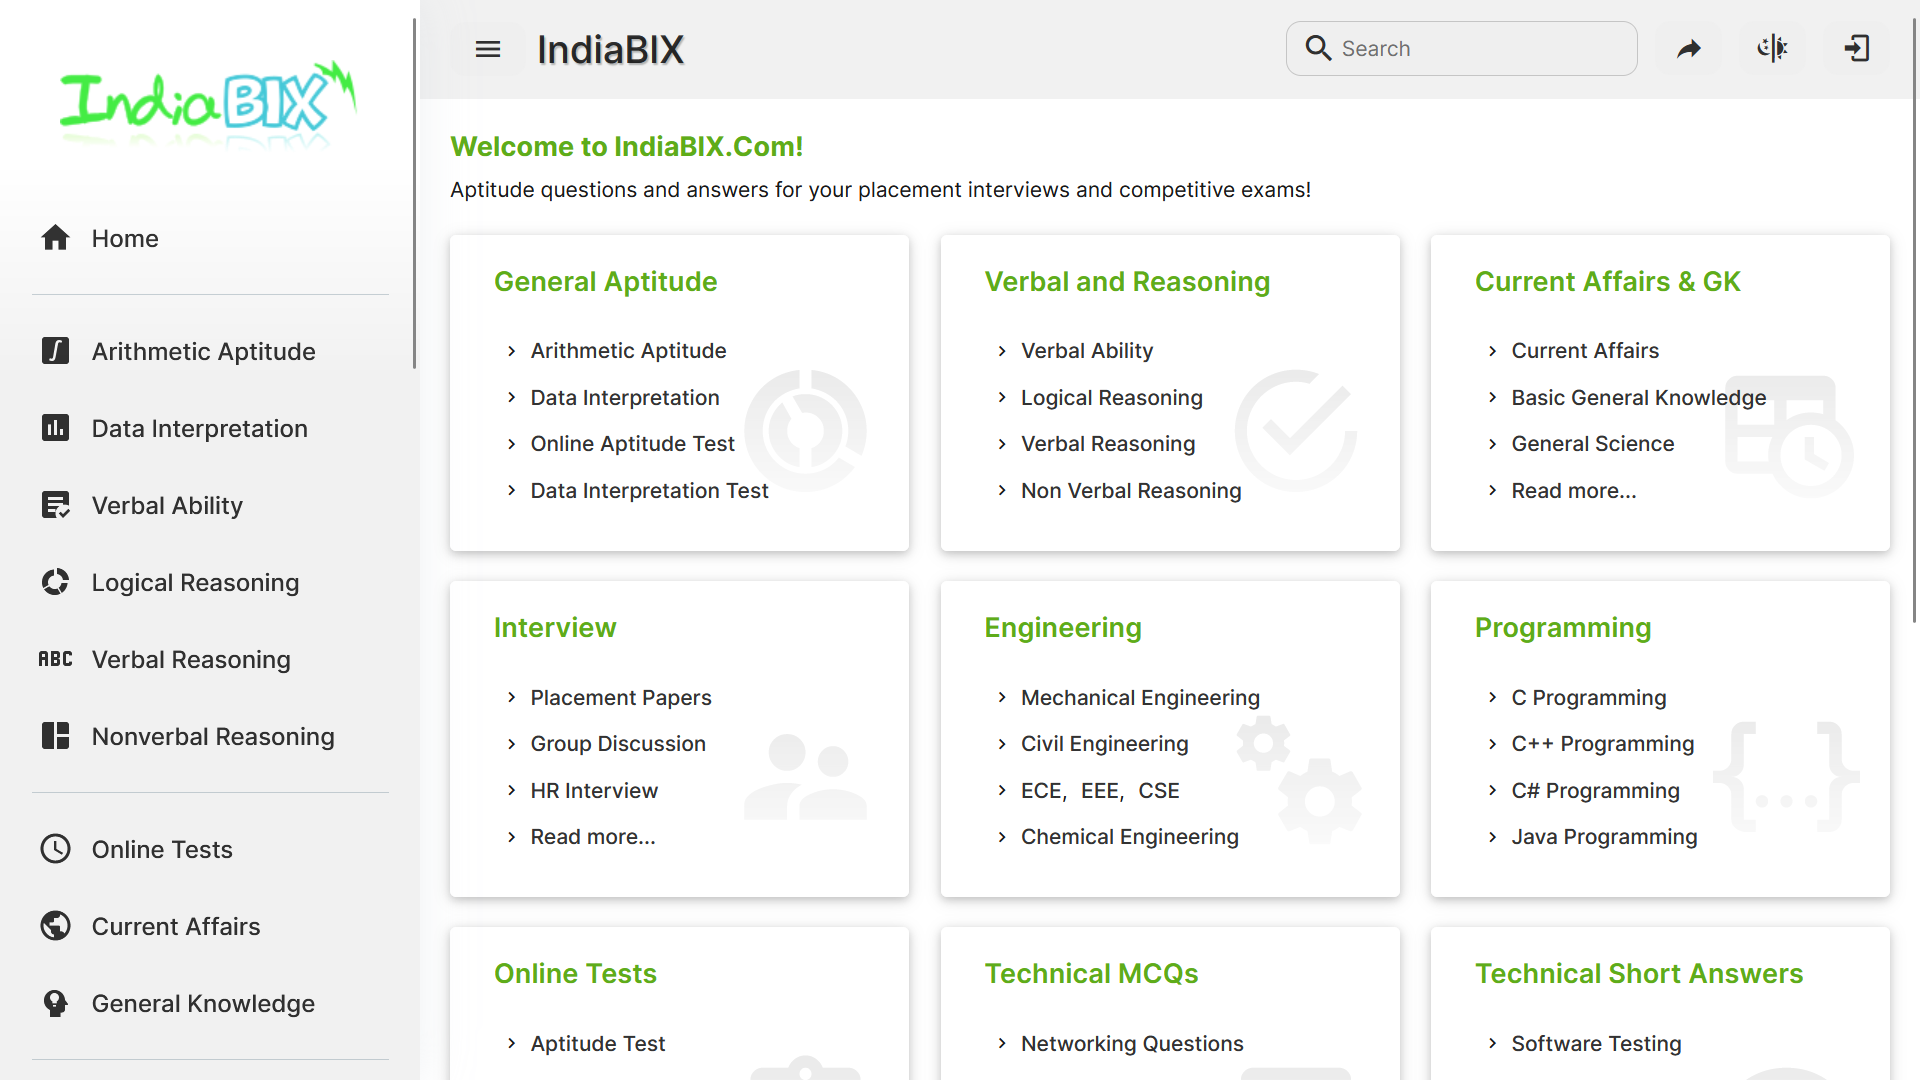
Task: Open the Mechanical Engineering link
Action: pyautogui.click(x=1140, y=697)
